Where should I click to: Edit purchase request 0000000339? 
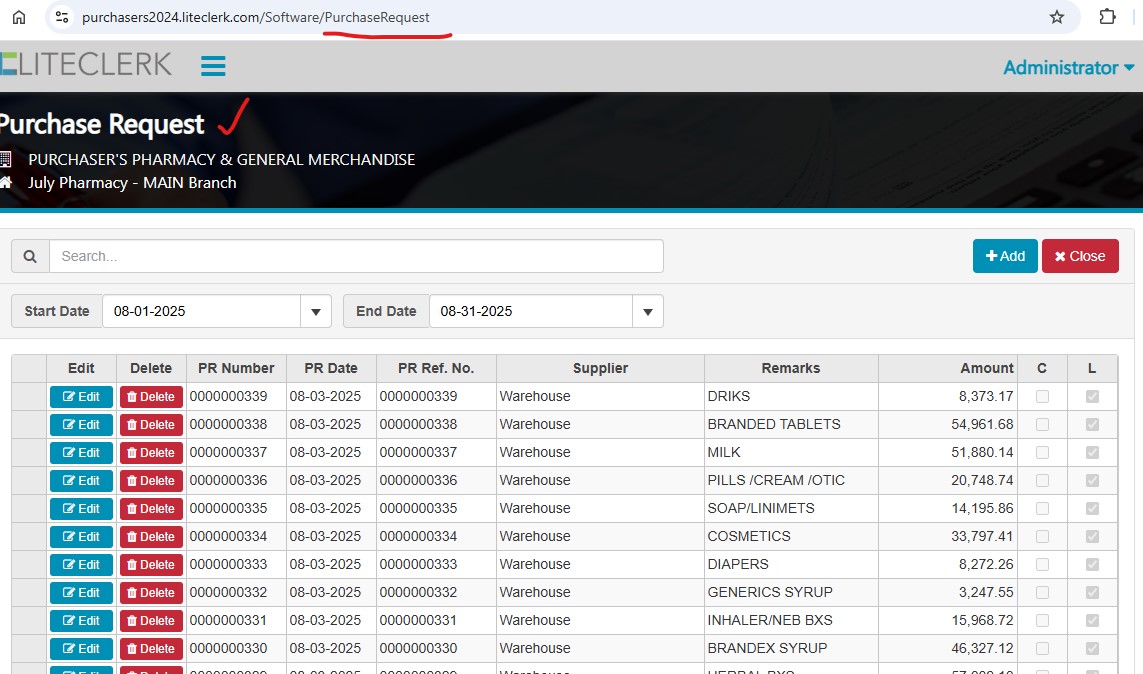click(x=81, y=397)
